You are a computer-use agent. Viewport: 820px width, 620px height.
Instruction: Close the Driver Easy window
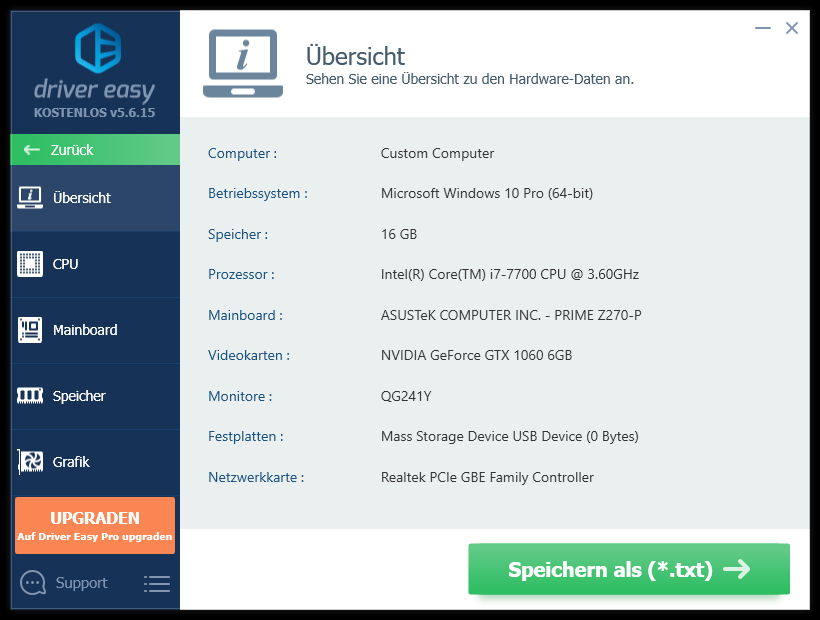point(792,28)
